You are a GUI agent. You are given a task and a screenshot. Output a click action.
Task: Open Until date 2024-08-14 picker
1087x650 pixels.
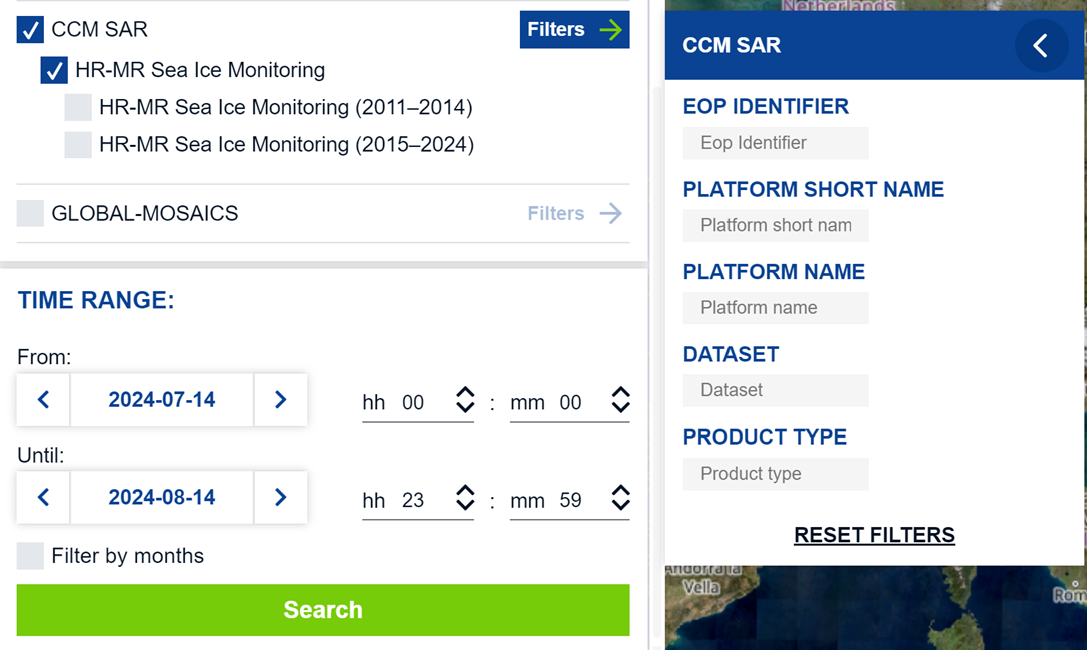[x=162, y=498]
